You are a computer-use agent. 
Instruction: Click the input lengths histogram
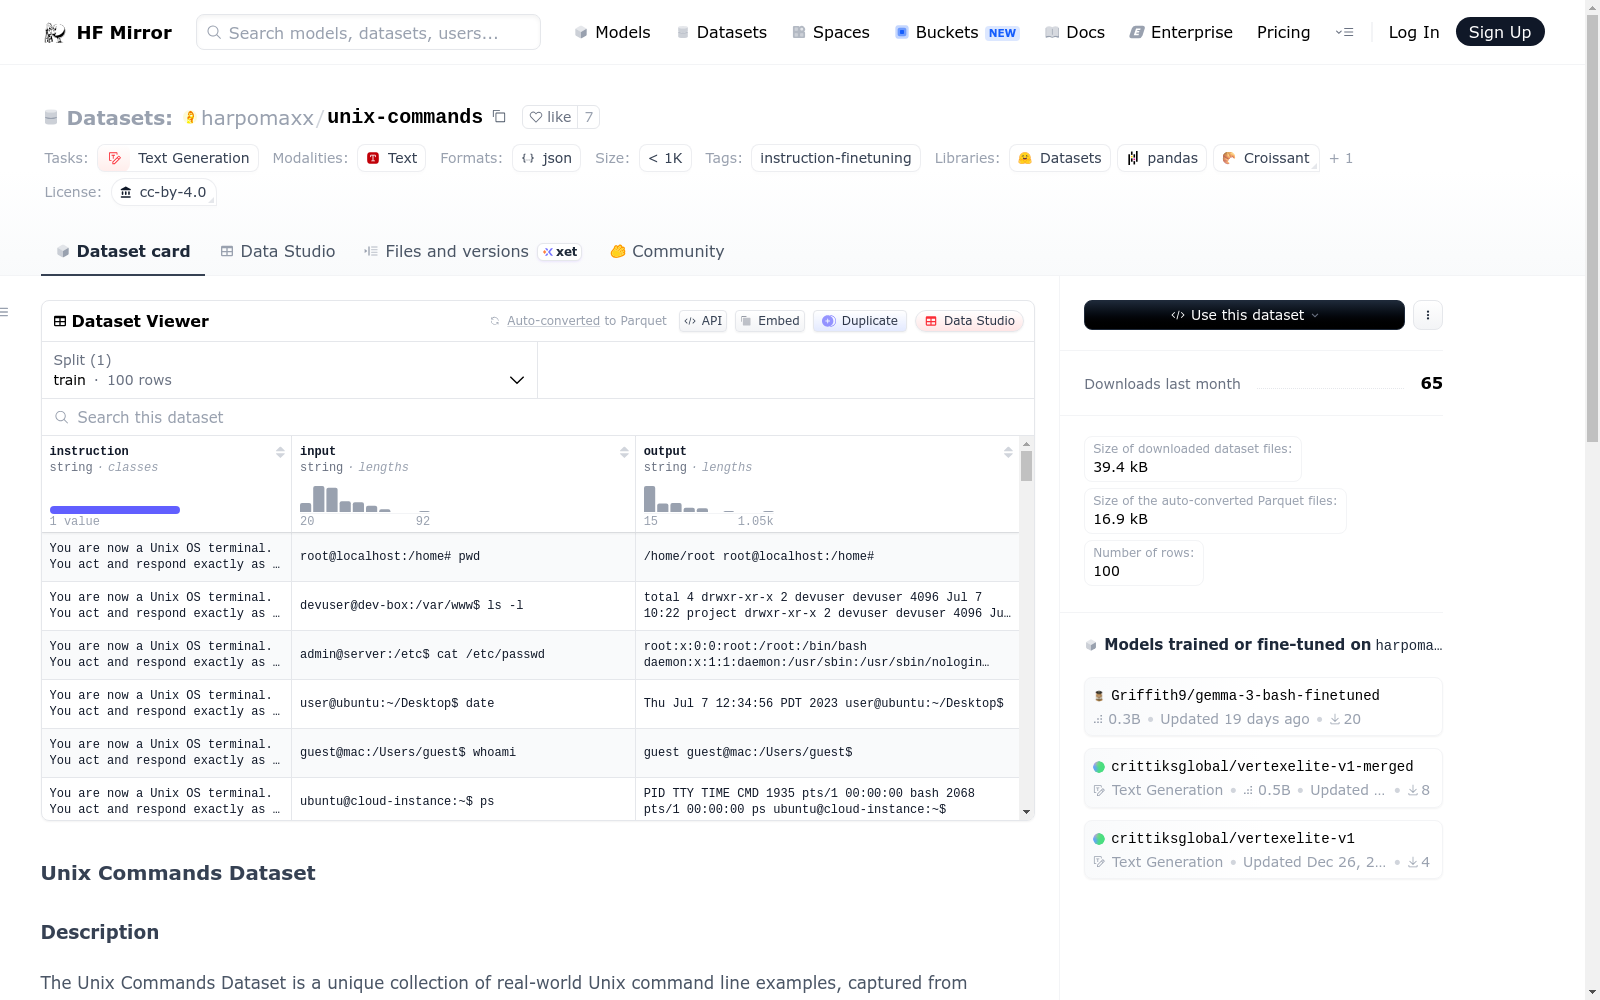click(x=365, y=499)
